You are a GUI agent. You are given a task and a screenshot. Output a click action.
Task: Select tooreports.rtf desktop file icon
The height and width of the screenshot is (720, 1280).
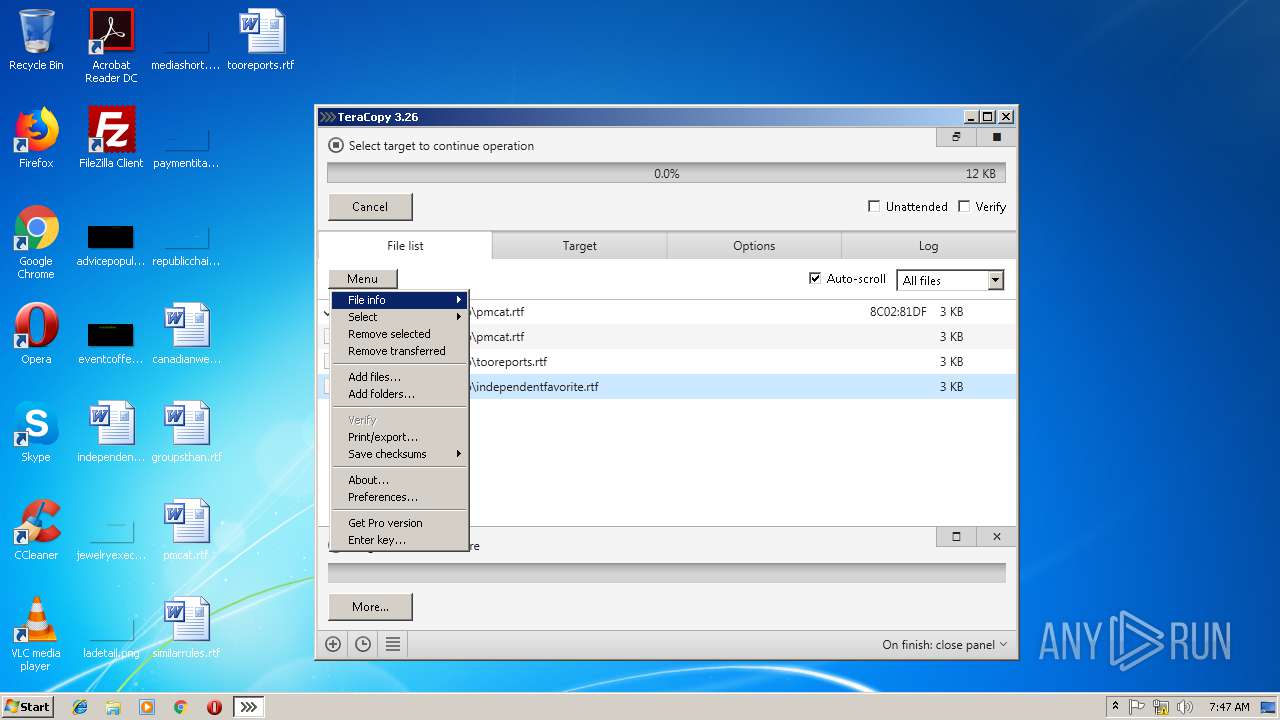261,40
